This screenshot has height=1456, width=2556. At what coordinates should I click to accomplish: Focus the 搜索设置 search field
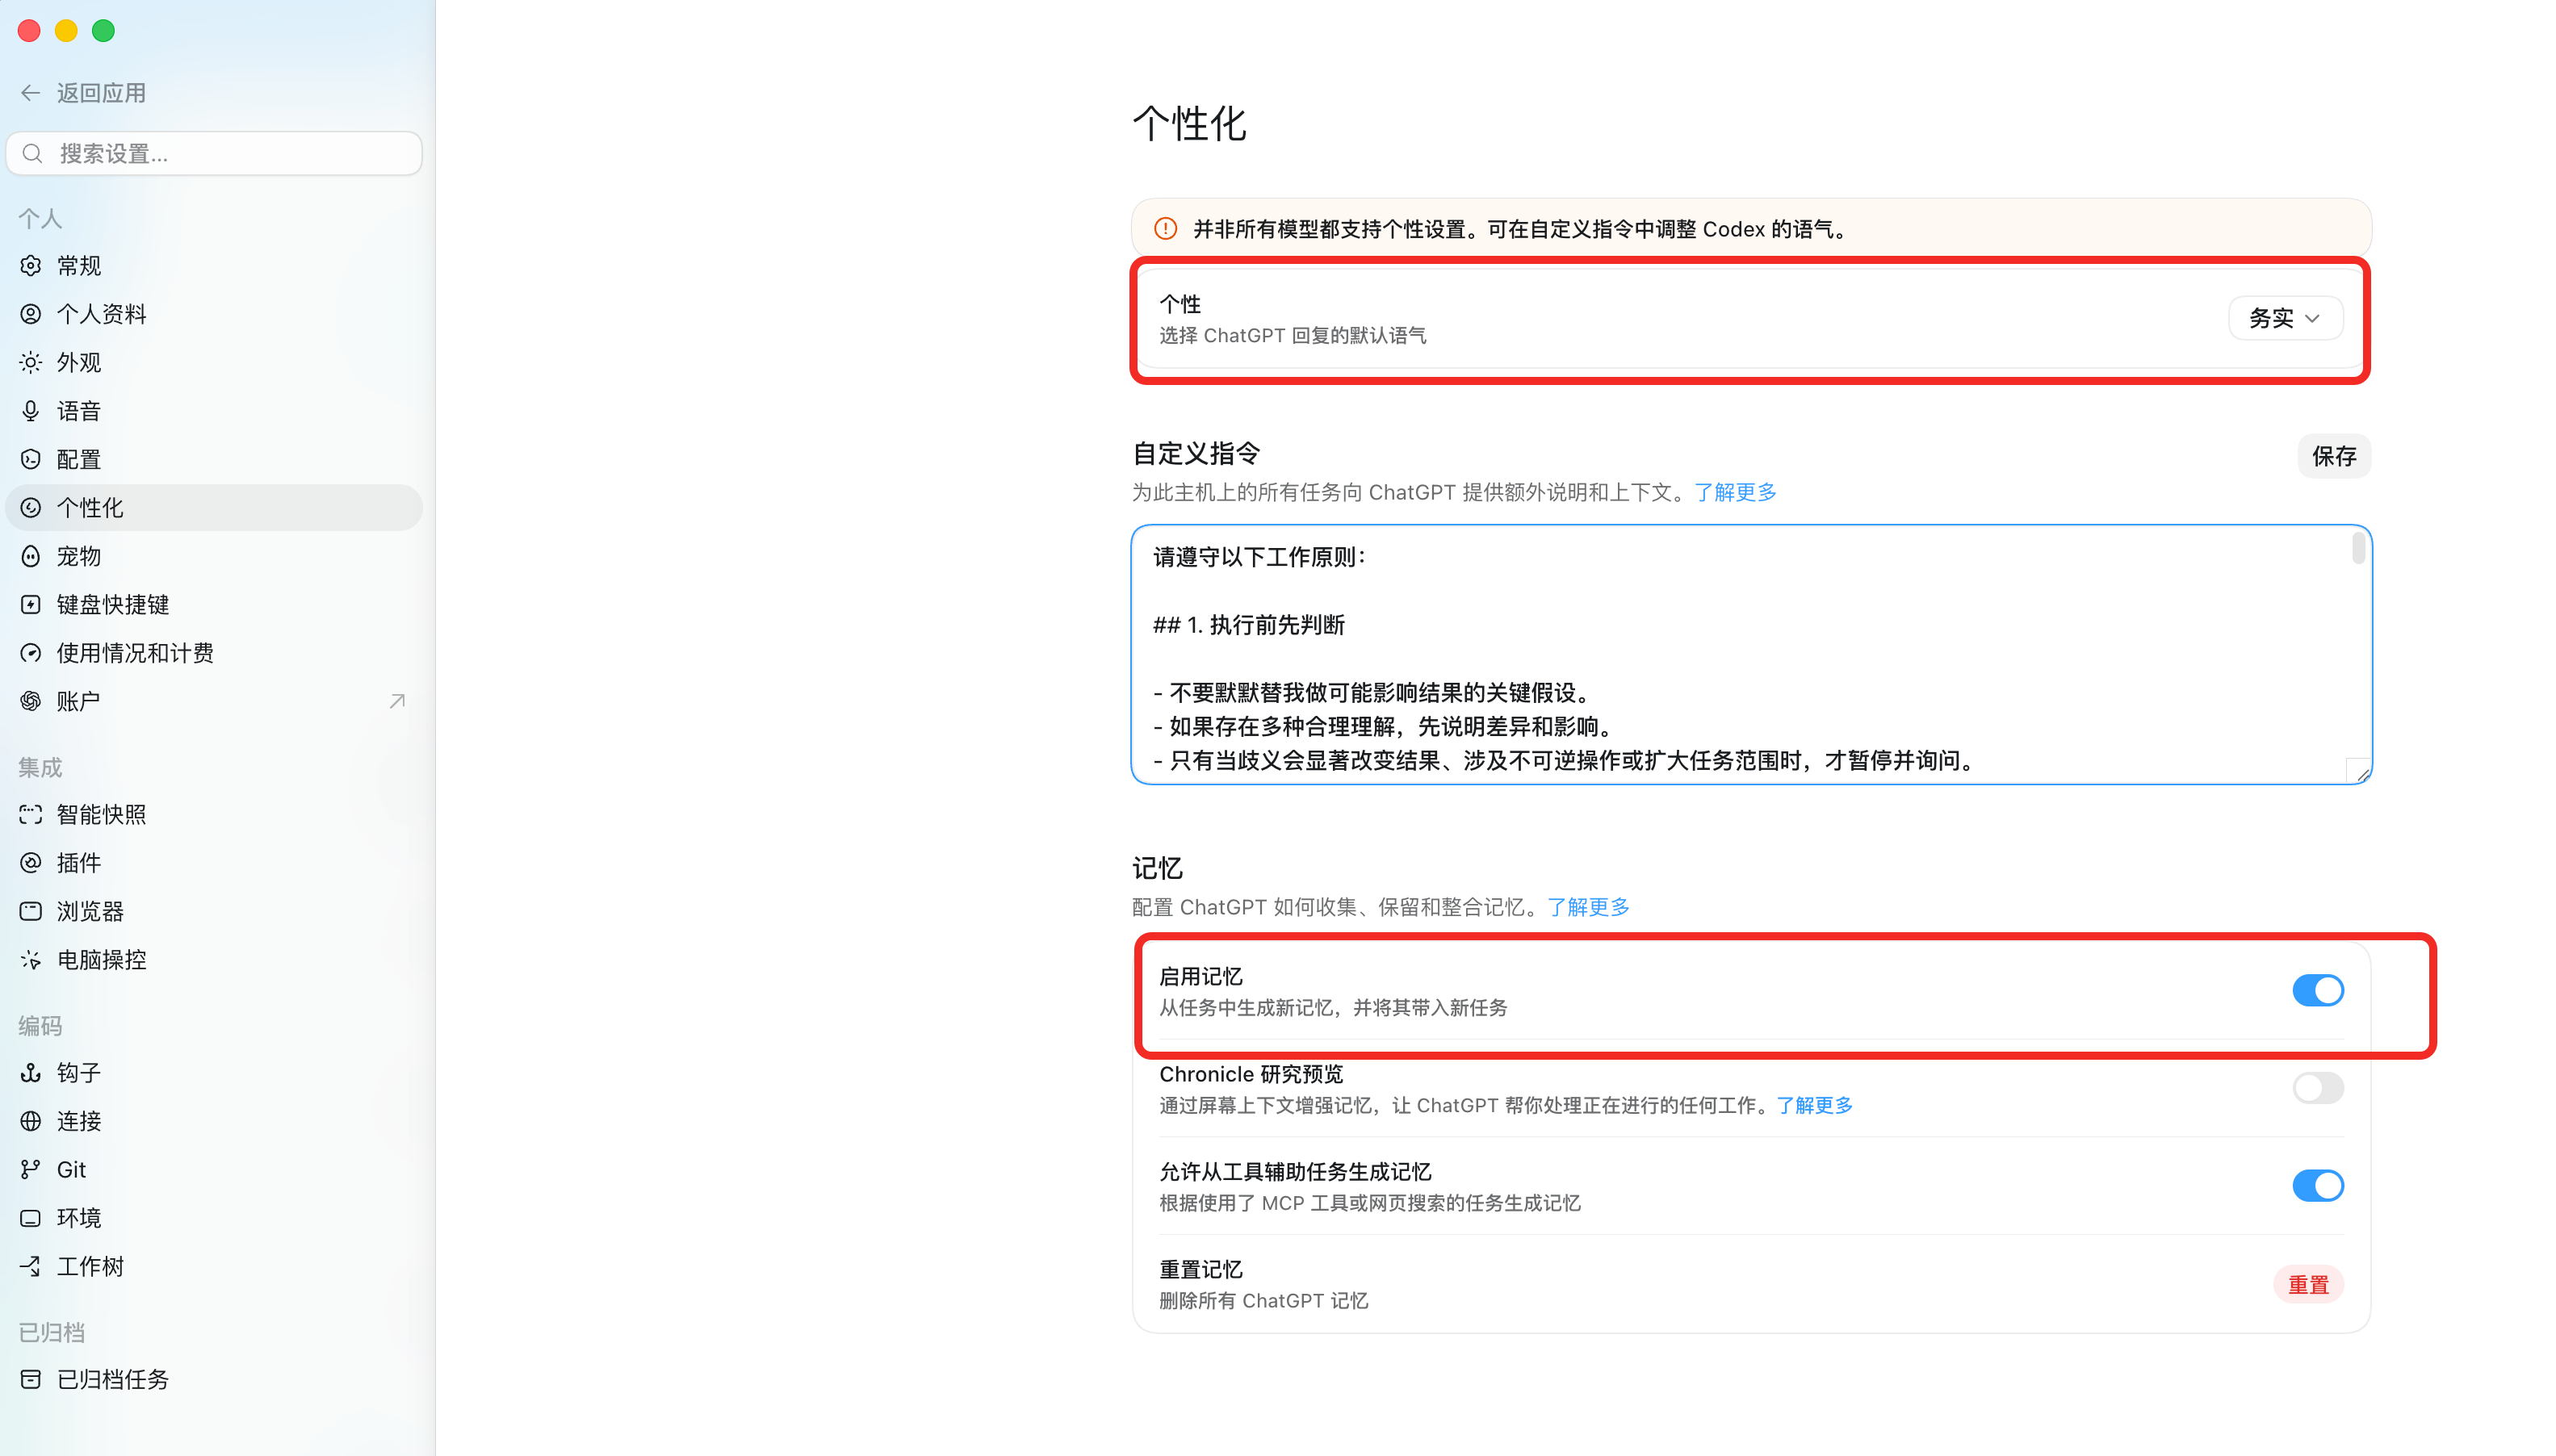tap(214, 153)
